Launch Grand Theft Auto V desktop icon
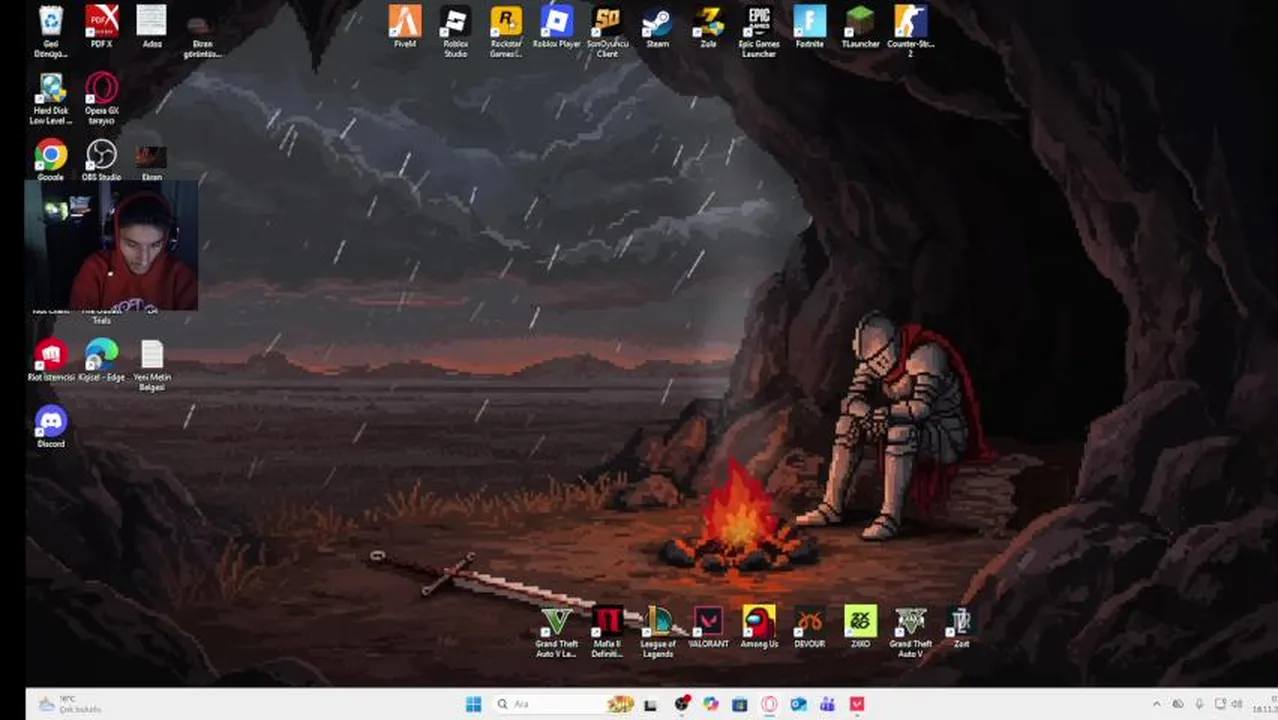The height and width of the screenshot is (720, 1278). pos(910,632)
